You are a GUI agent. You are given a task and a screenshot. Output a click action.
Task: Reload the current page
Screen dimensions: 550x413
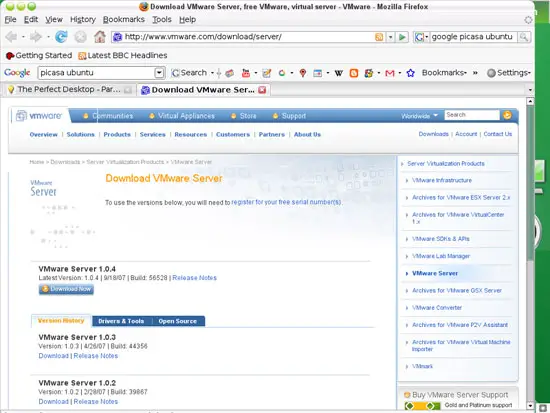(x=61, y=36)
